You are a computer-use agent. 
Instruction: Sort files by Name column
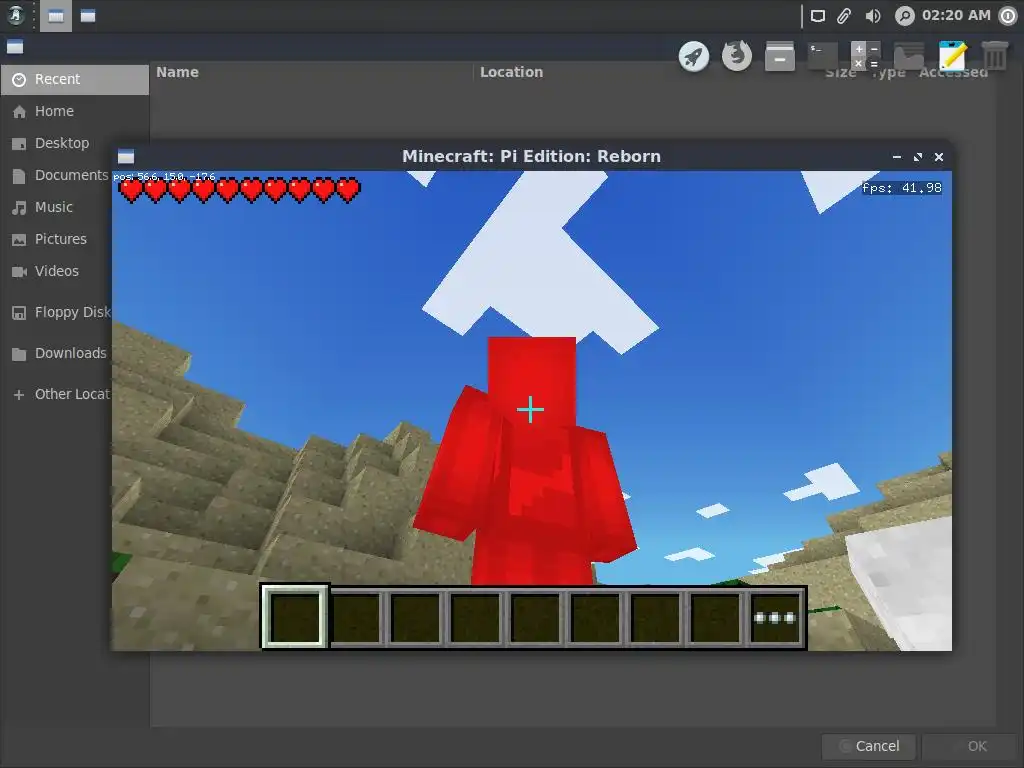click(x=312, y=72)
